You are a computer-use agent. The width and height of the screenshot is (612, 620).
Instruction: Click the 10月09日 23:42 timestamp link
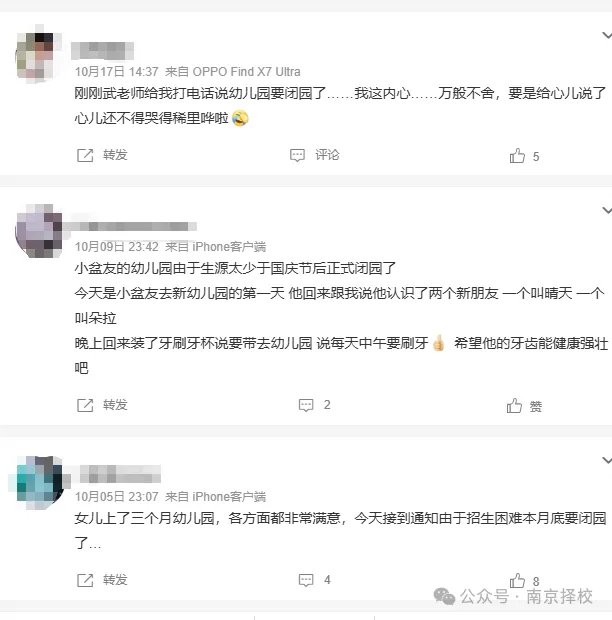[117, 247]
